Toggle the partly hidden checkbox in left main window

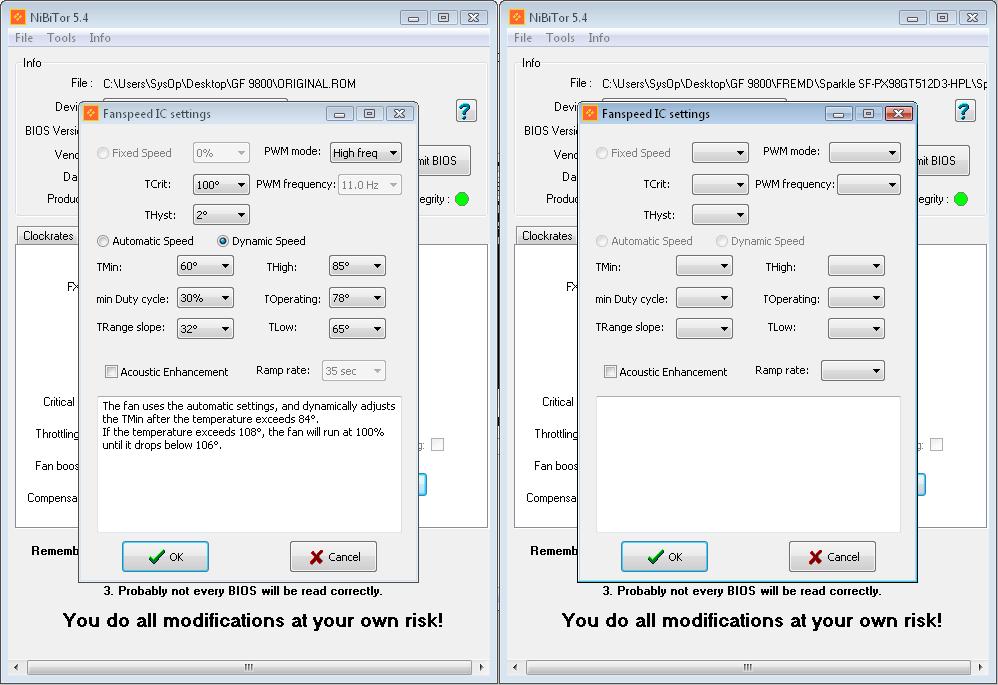[437, 444]
